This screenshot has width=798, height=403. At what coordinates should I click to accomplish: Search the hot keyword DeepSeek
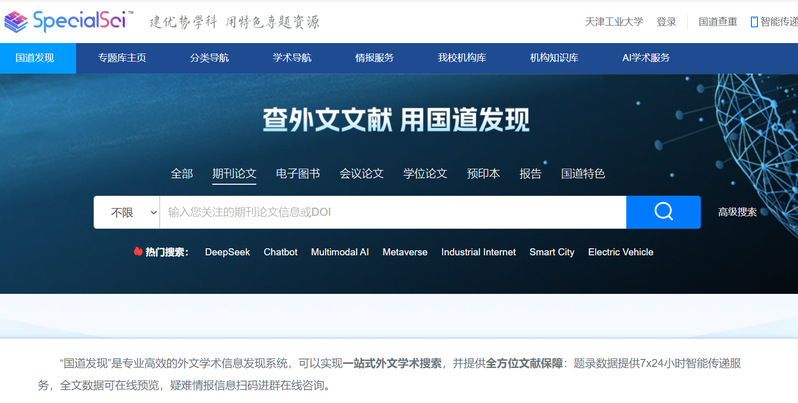(x=227, y=252)
